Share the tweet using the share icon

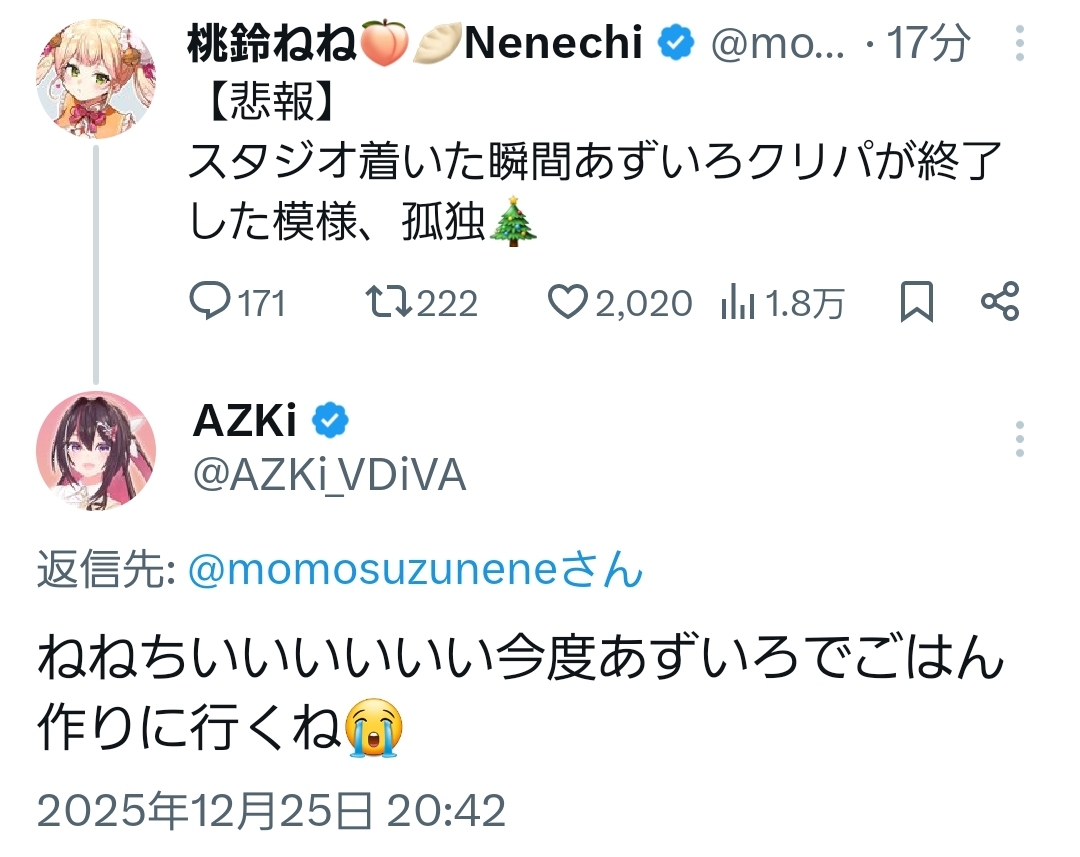point(999,302)
